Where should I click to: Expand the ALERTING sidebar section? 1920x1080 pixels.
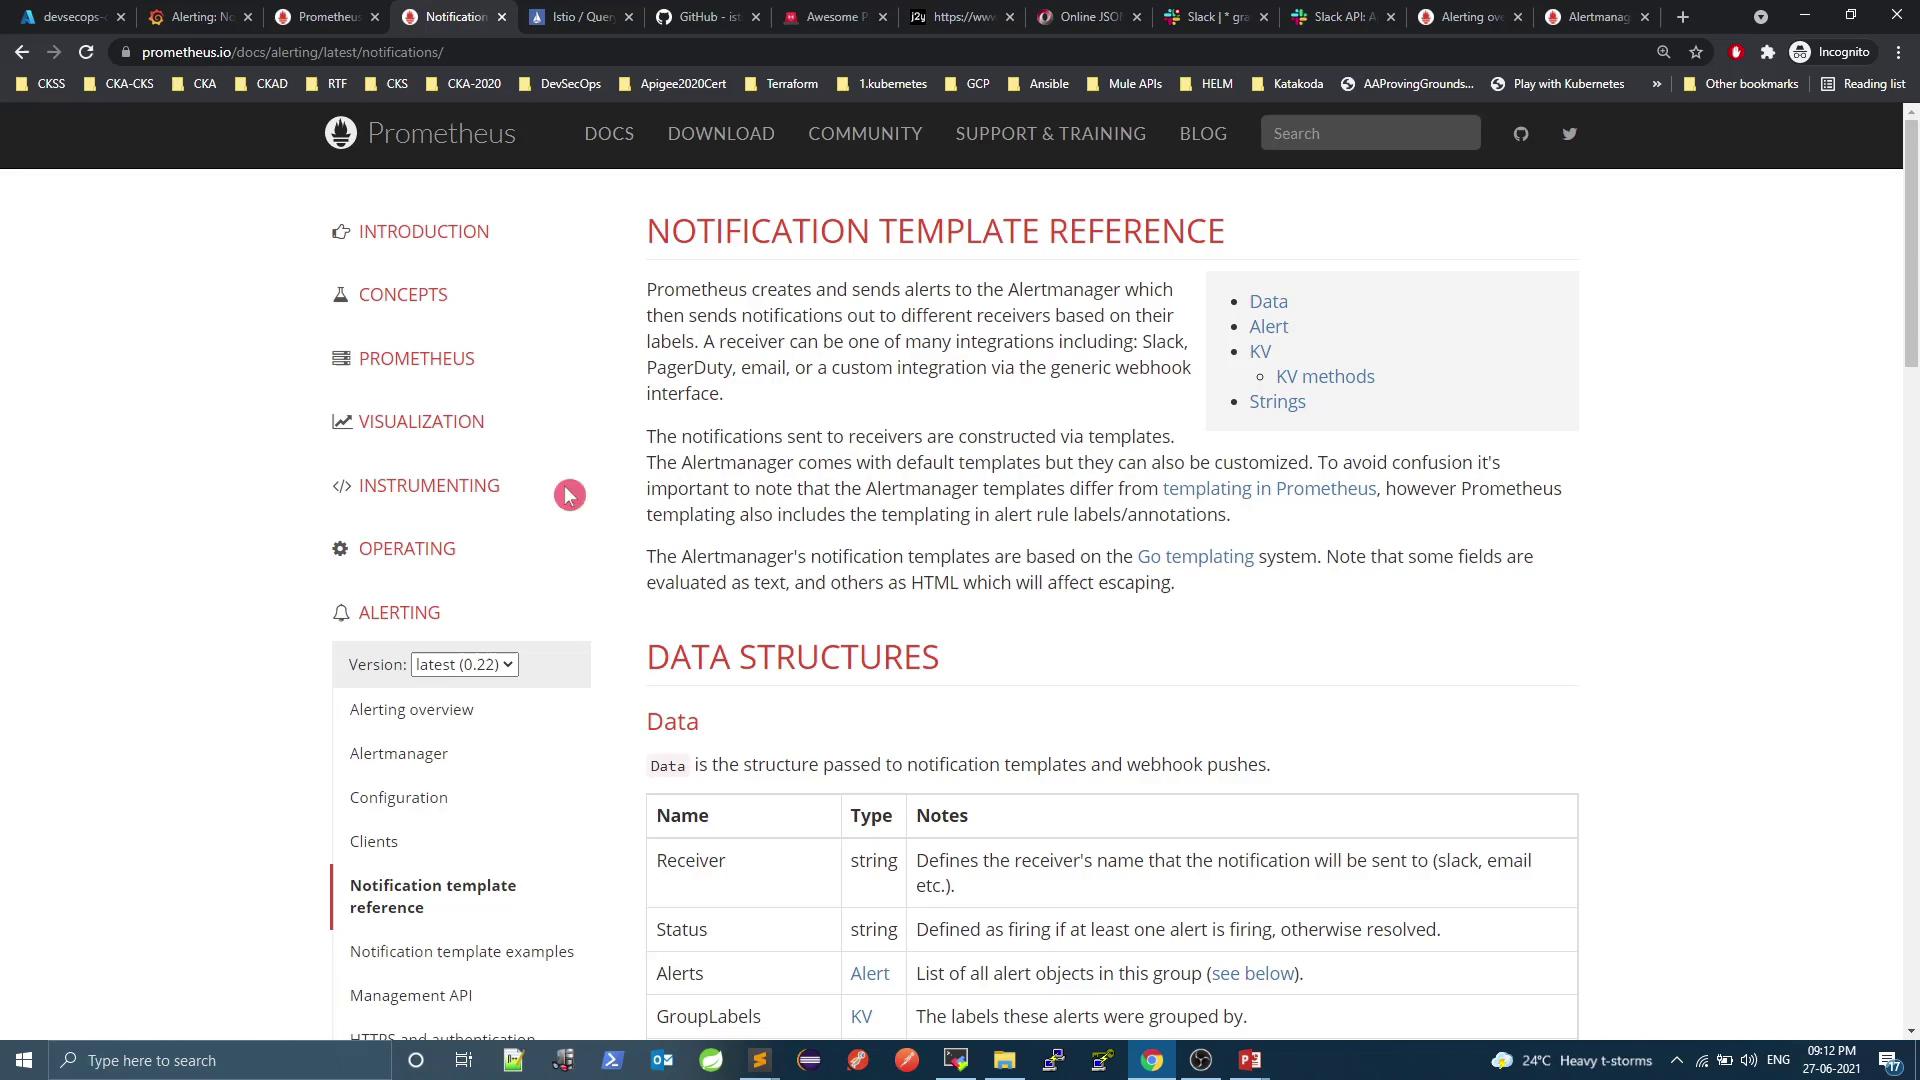click(x=399, y=613)
